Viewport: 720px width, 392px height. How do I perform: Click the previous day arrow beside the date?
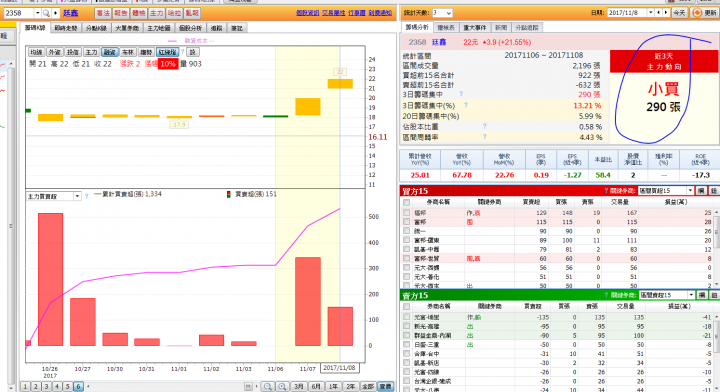pyautogui.click(x=658, y=13)
